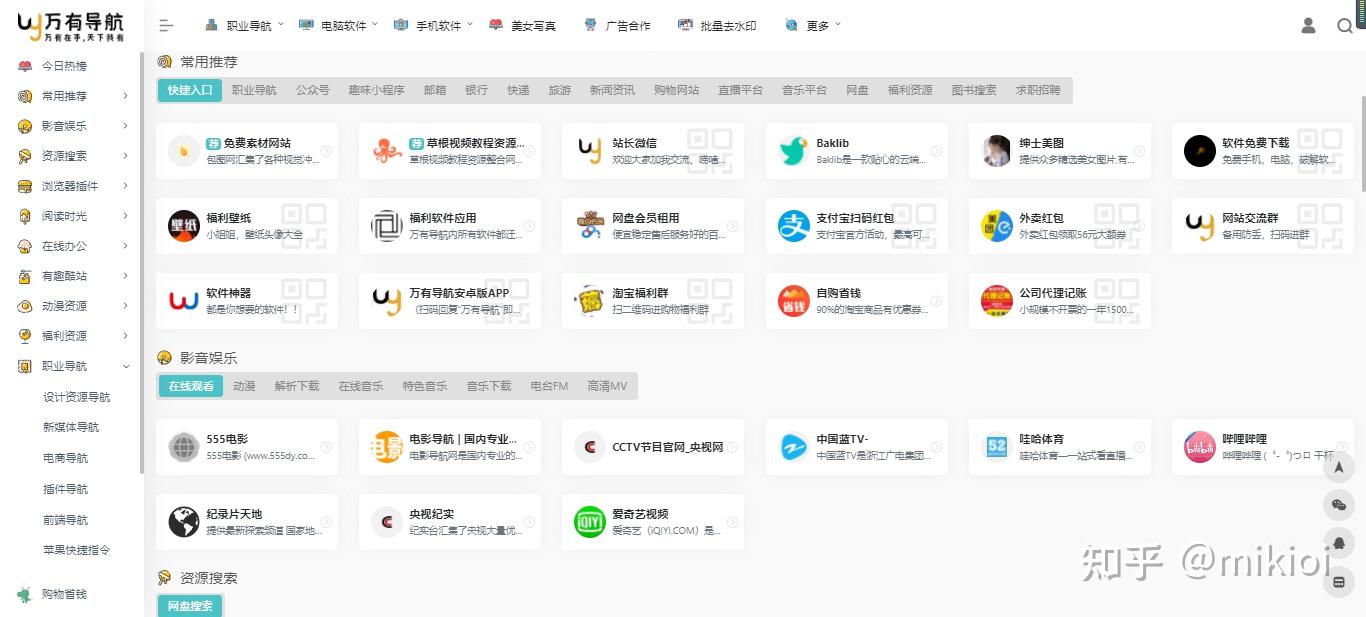Image resolution: width=1366 pixels, height=617 pixels.
Task: Open the 公司代理记账 card
Action: 1060,301
